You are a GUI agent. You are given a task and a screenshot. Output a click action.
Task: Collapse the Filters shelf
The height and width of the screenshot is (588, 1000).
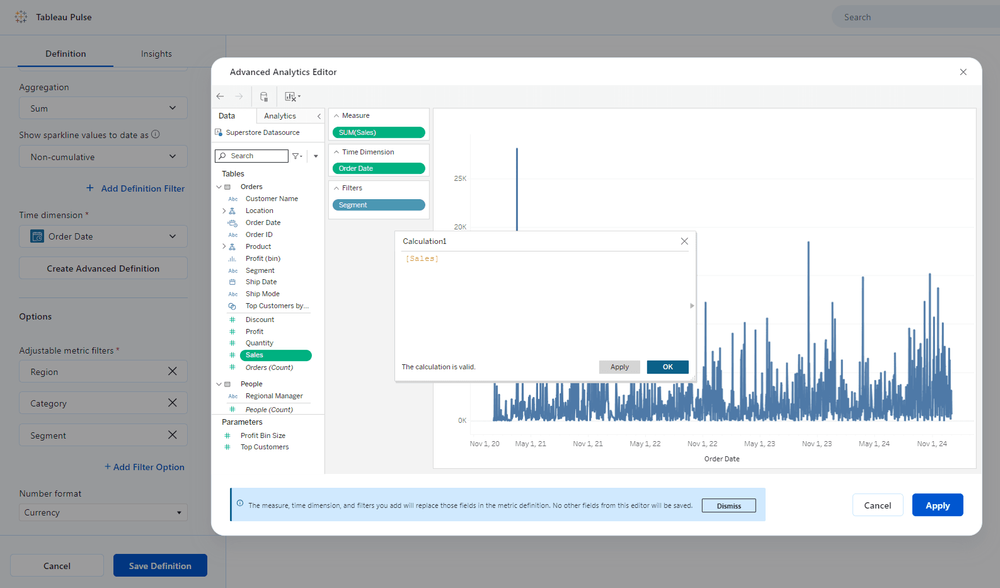(337, 188)
